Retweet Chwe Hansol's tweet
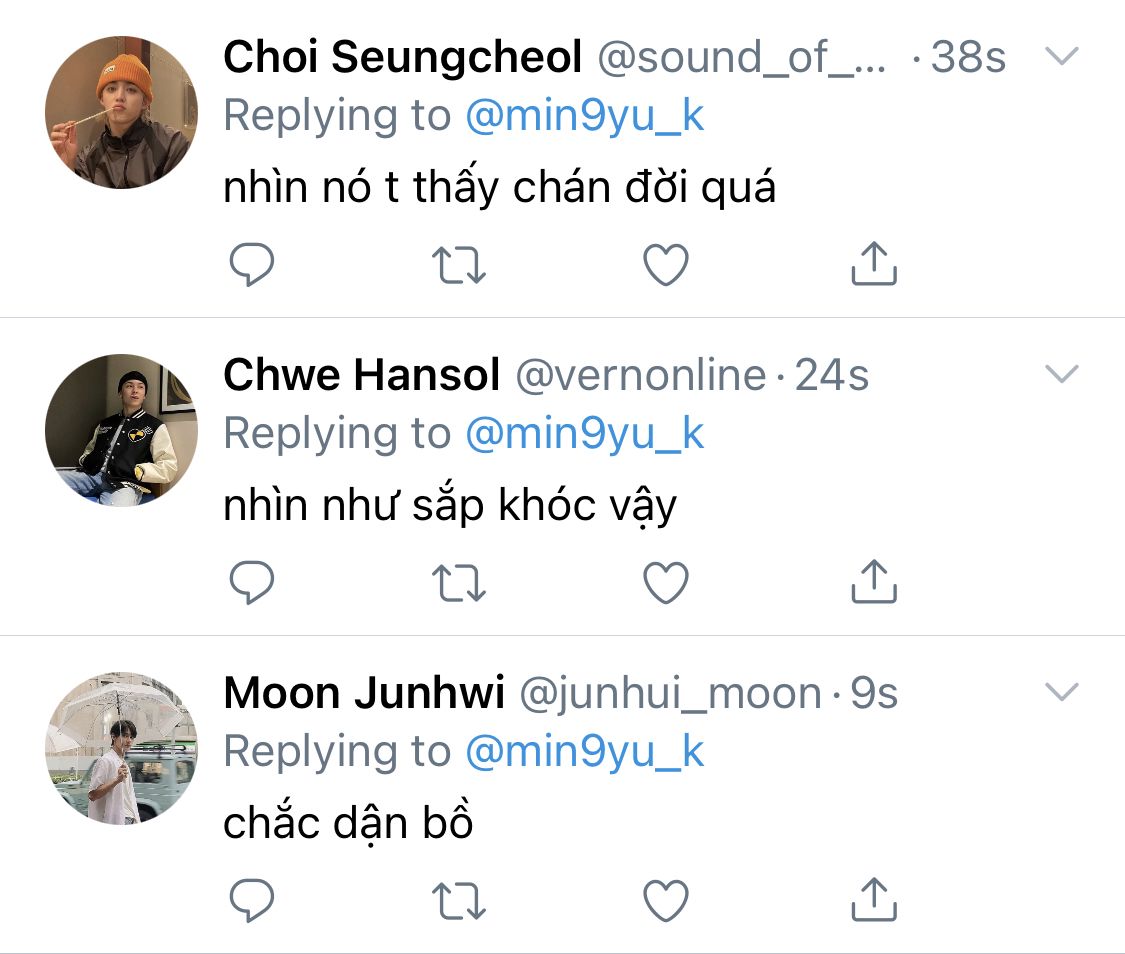1125x954 pixels. 459,583
